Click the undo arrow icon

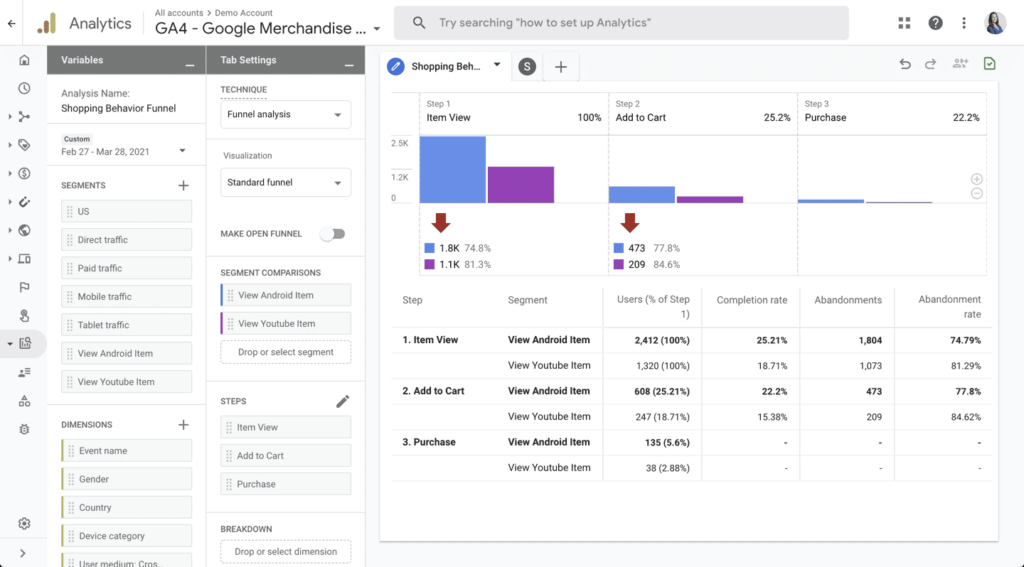tap(905, 64)
